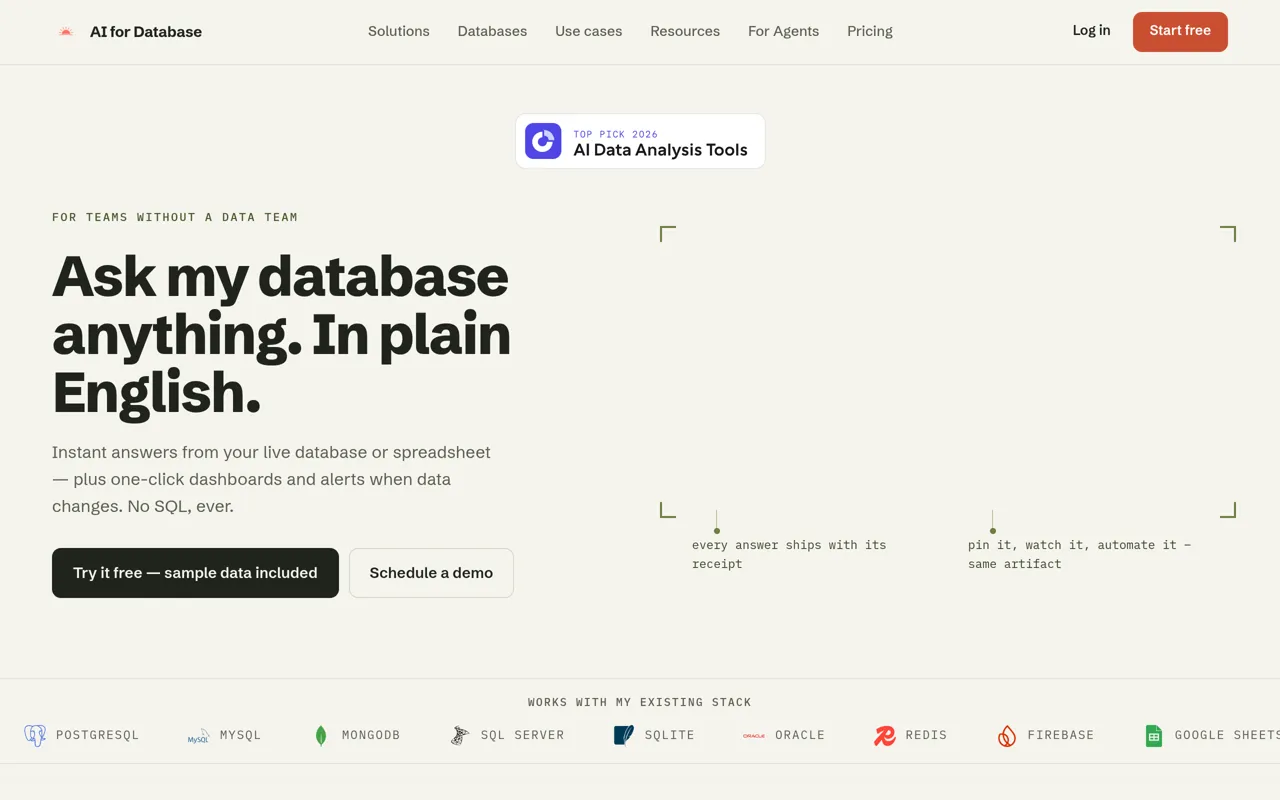1280x800 pixels.
Task: Click the SQLite feather icon
Action: coord(623,736)
